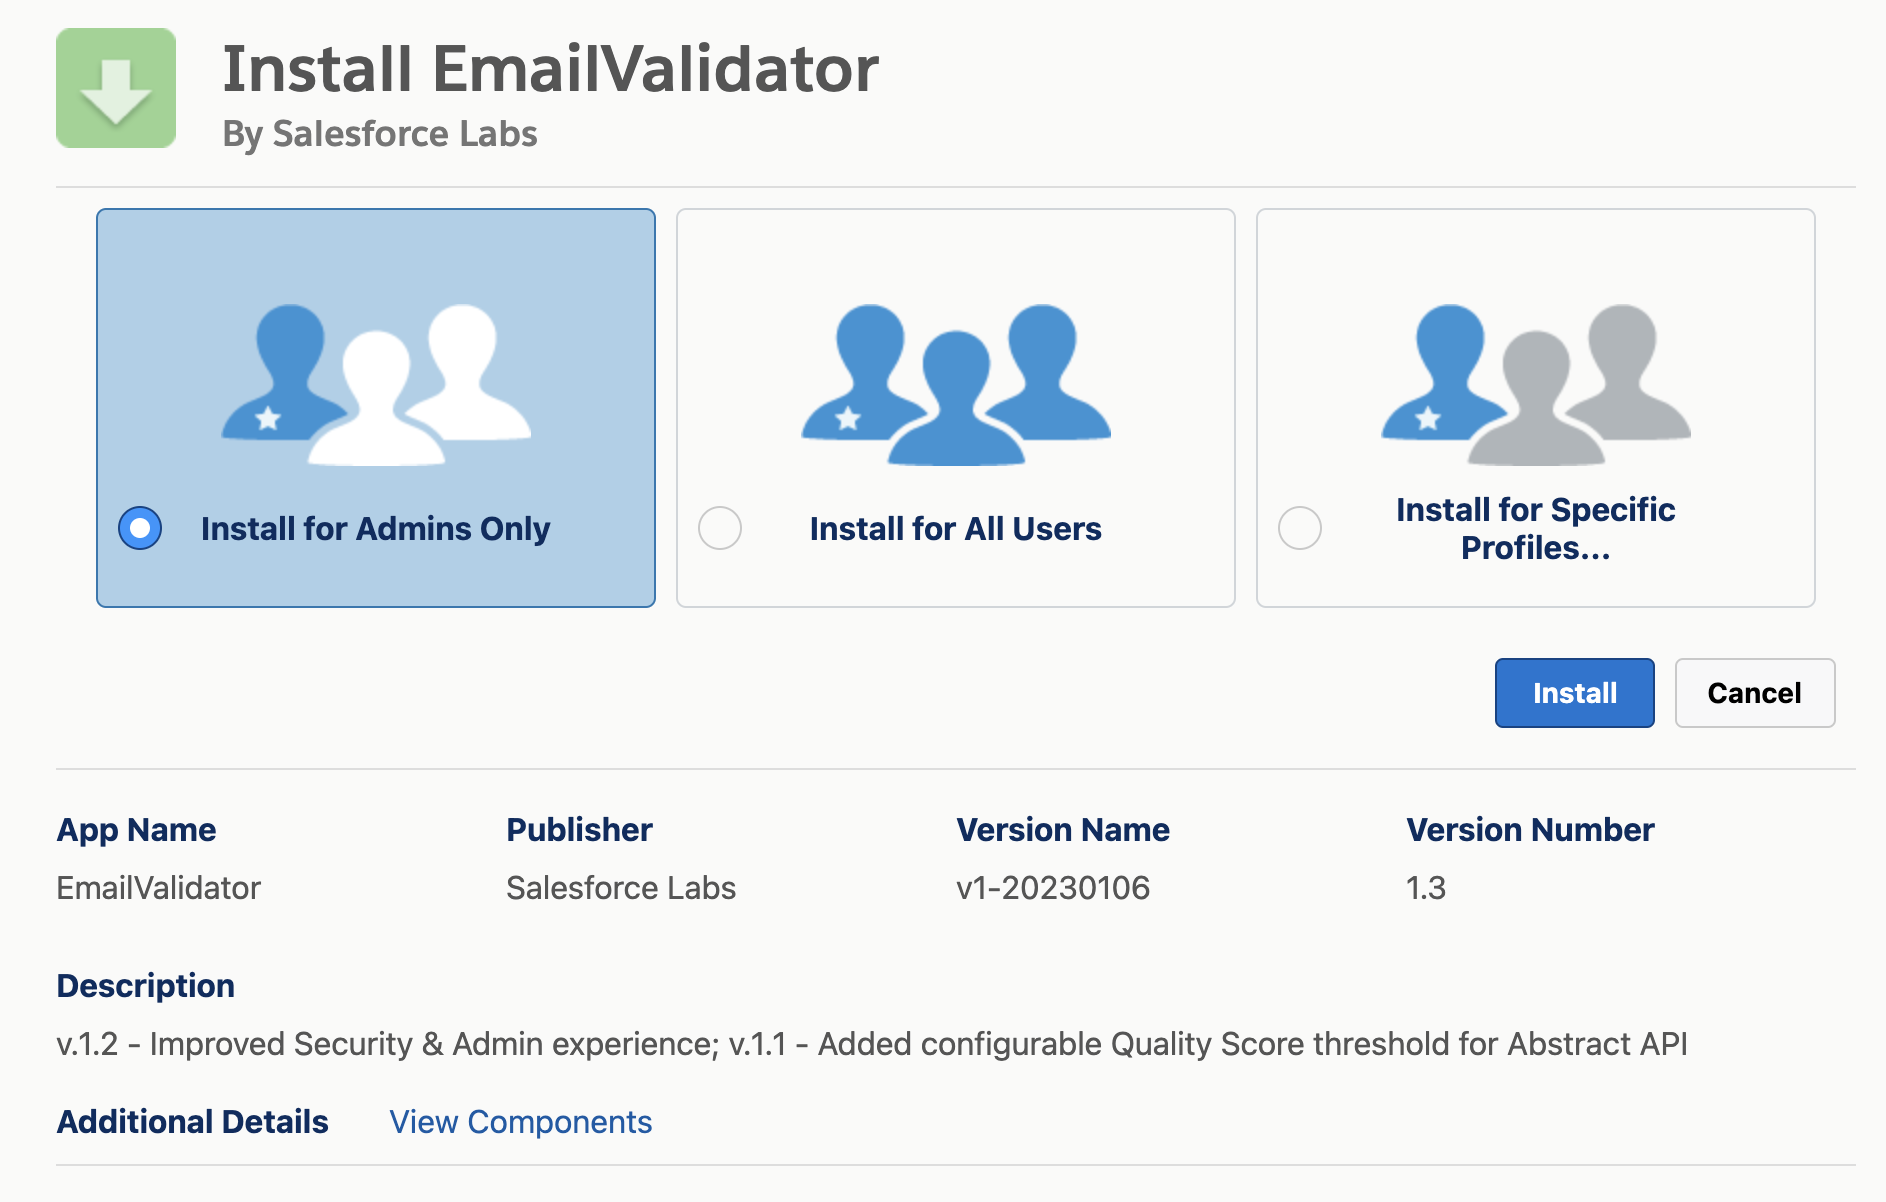The width and height of the screenshot is (1886, 1202).
Task: Click the Version Number field label
Action: coord(1530,830)
